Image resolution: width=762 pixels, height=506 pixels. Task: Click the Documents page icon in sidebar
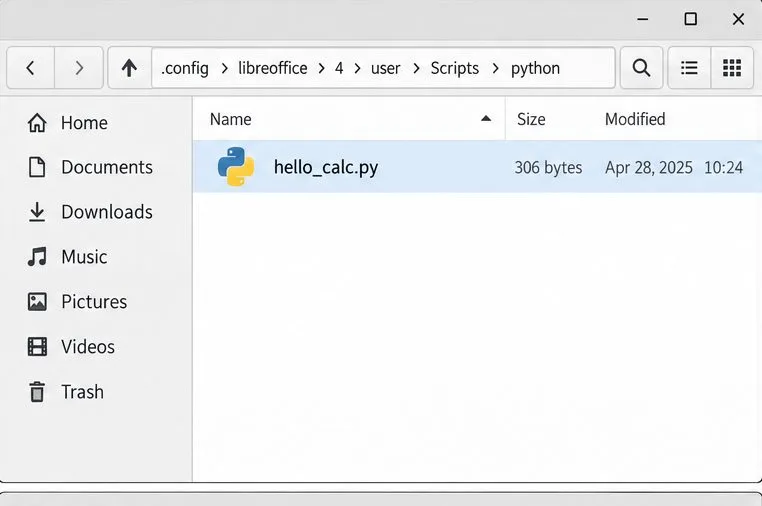click(x=37, y=167)
